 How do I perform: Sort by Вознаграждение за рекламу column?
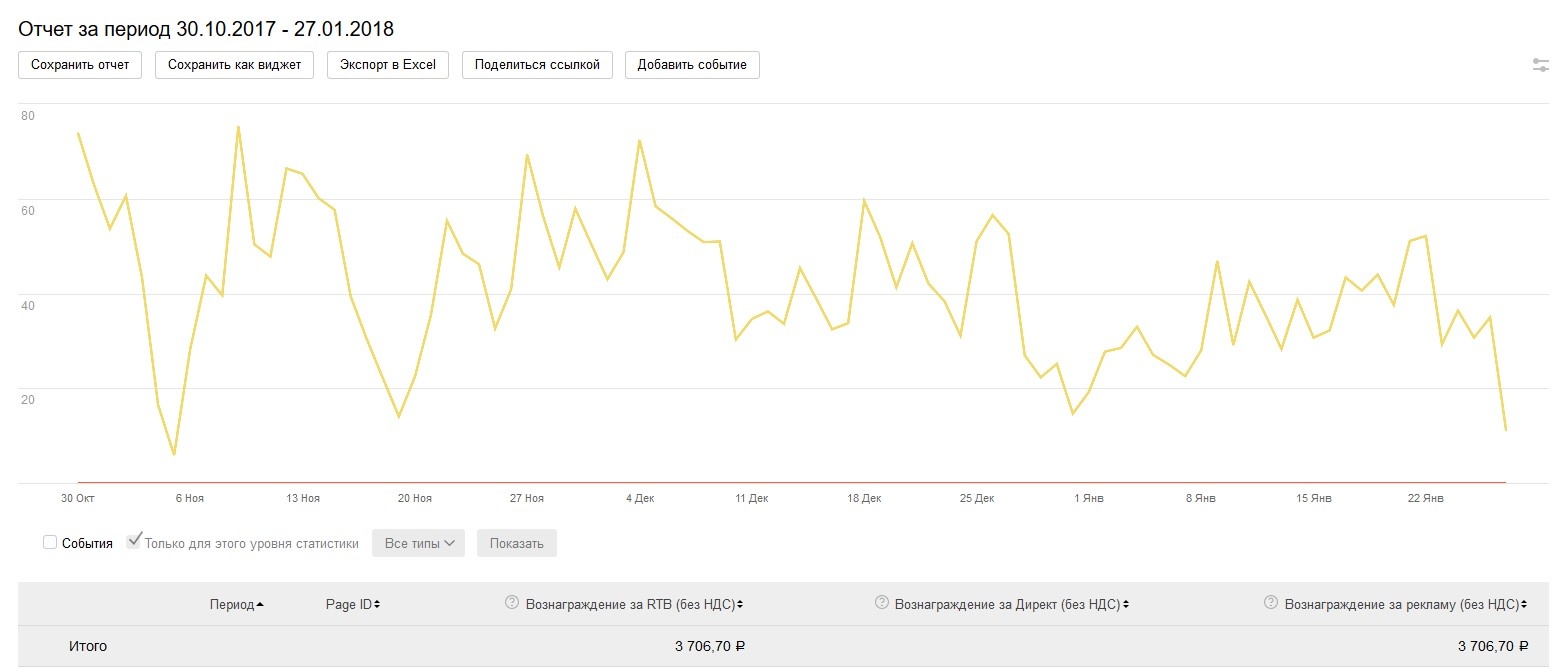1401,604
